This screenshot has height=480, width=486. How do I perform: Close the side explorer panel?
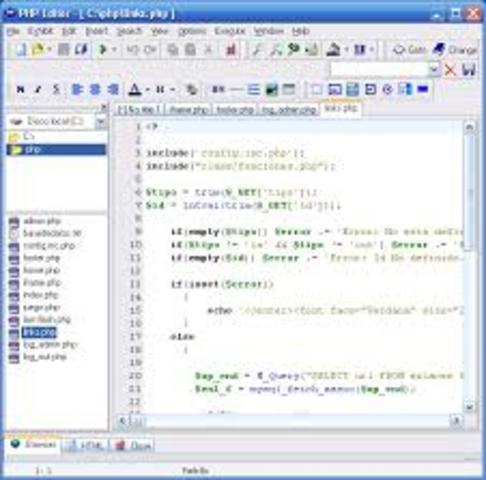tap(104, 107)
